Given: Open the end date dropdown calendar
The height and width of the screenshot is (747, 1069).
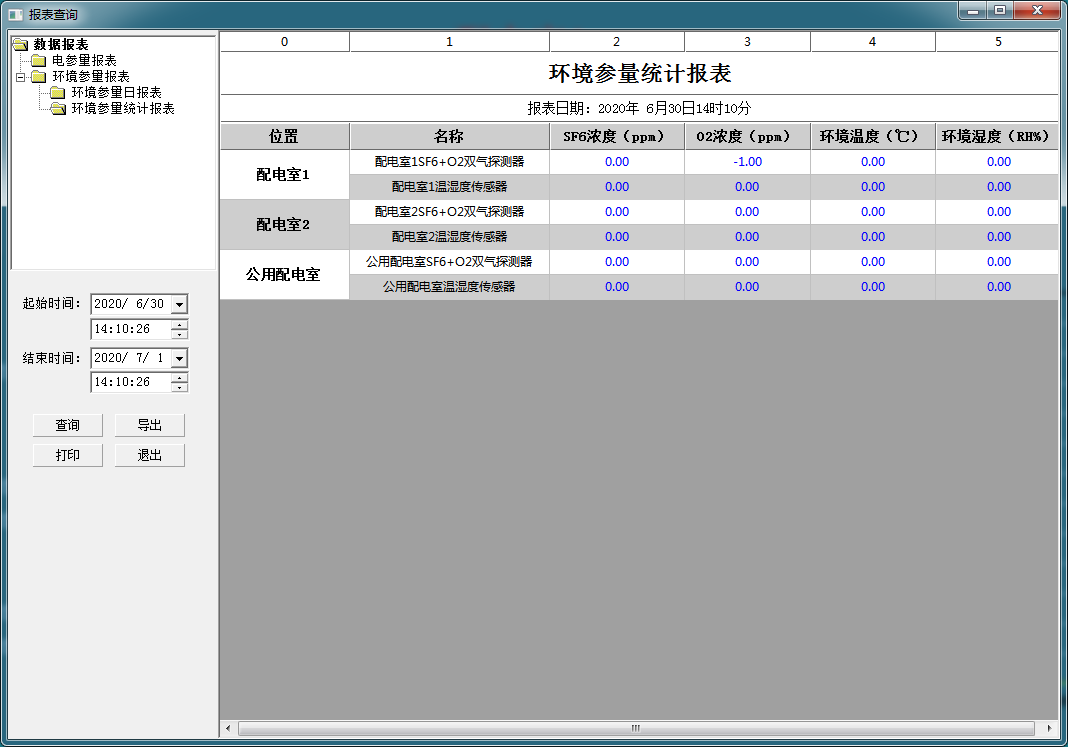Looking at the screenshot, I should (x=179, y=357).
